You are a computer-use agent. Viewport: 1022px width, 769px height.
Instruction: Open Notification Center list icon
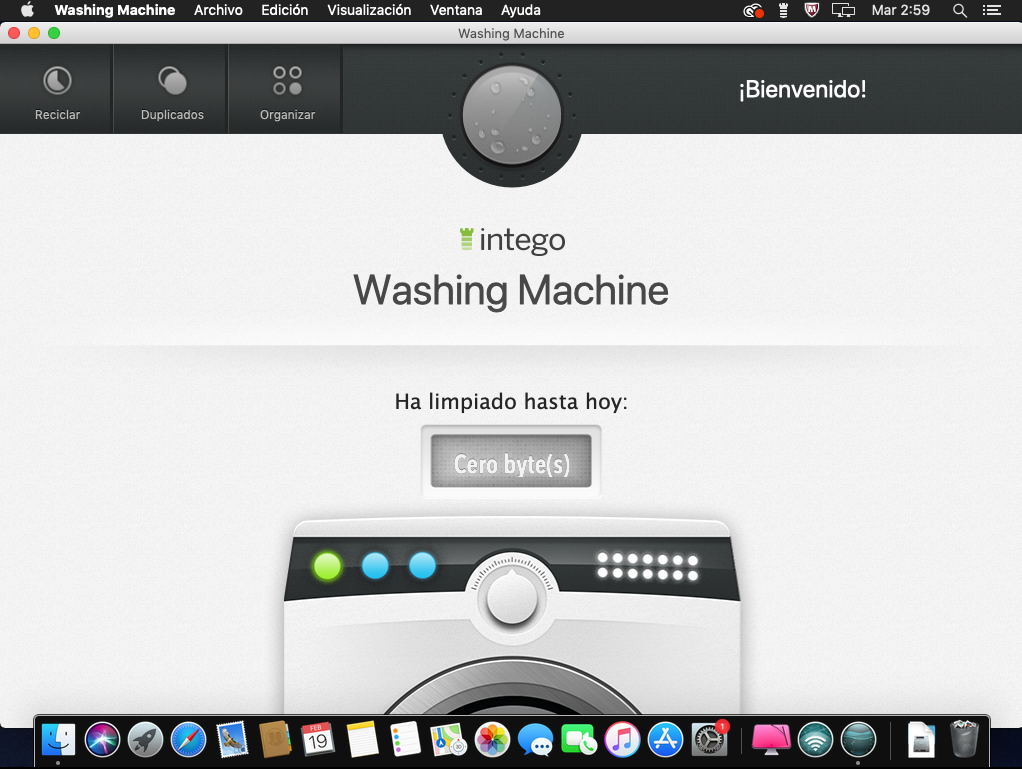pos(991,10)
